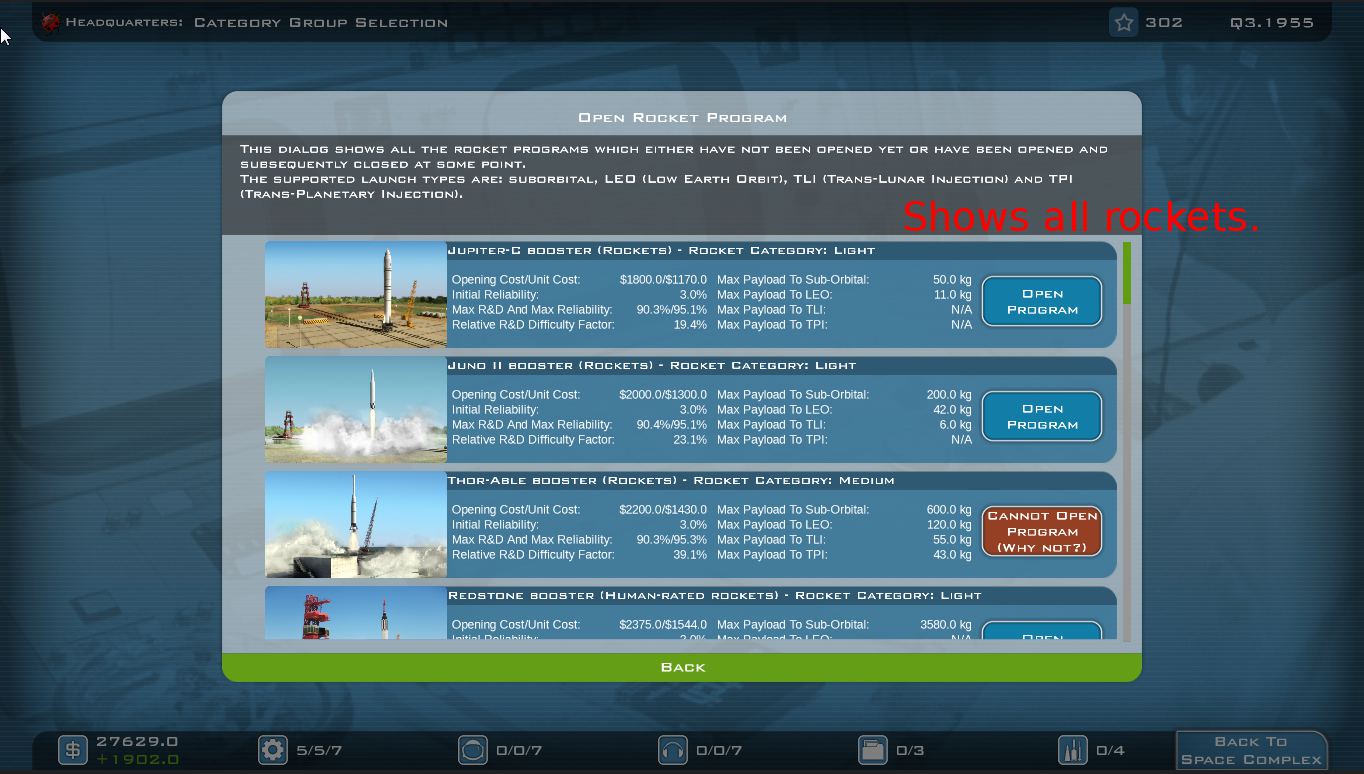Image resolution: width=1364 pixels, height=774 pixels.
Task: Click Thor-Able difficulty factor 39.1%
Action: tap(690, 555)
